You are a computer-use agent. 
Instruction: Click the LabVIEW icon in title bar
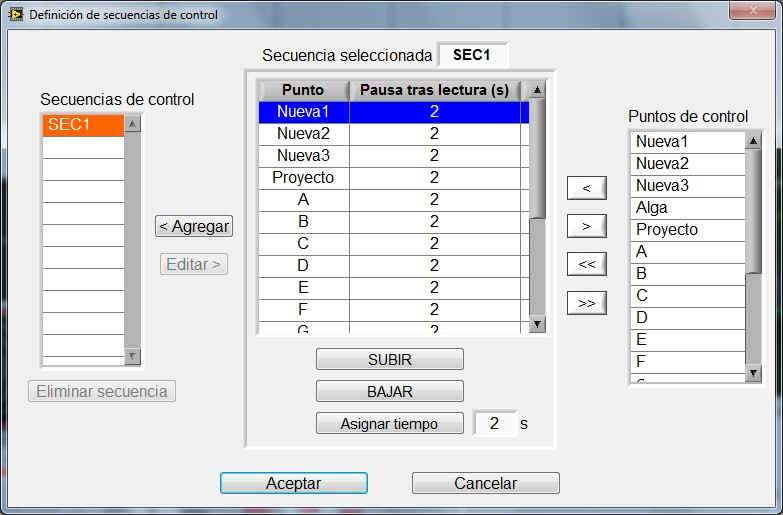click(16, 15)
